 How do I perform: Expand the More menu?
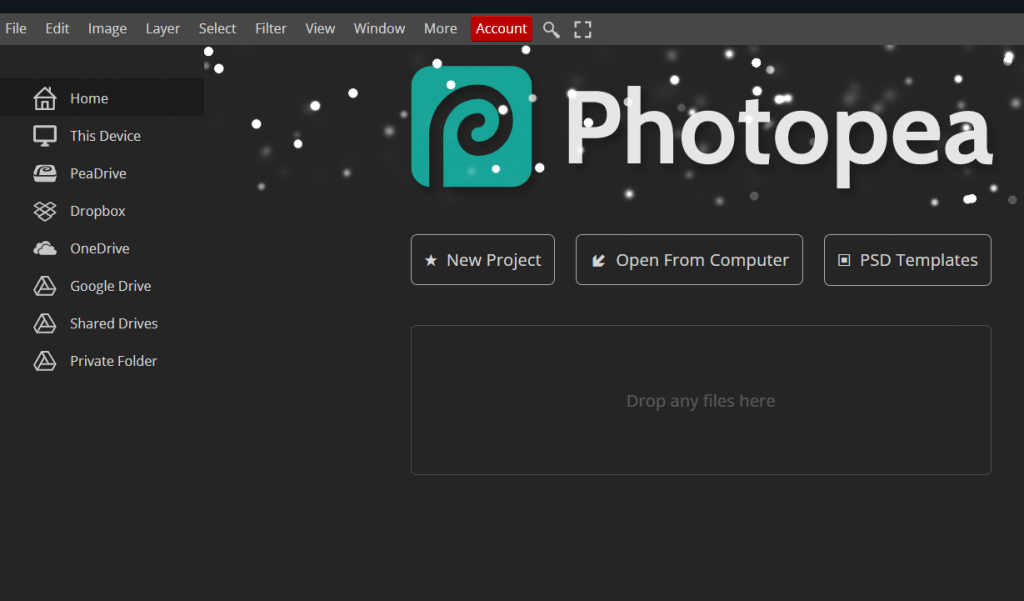(x=440, y=28)
